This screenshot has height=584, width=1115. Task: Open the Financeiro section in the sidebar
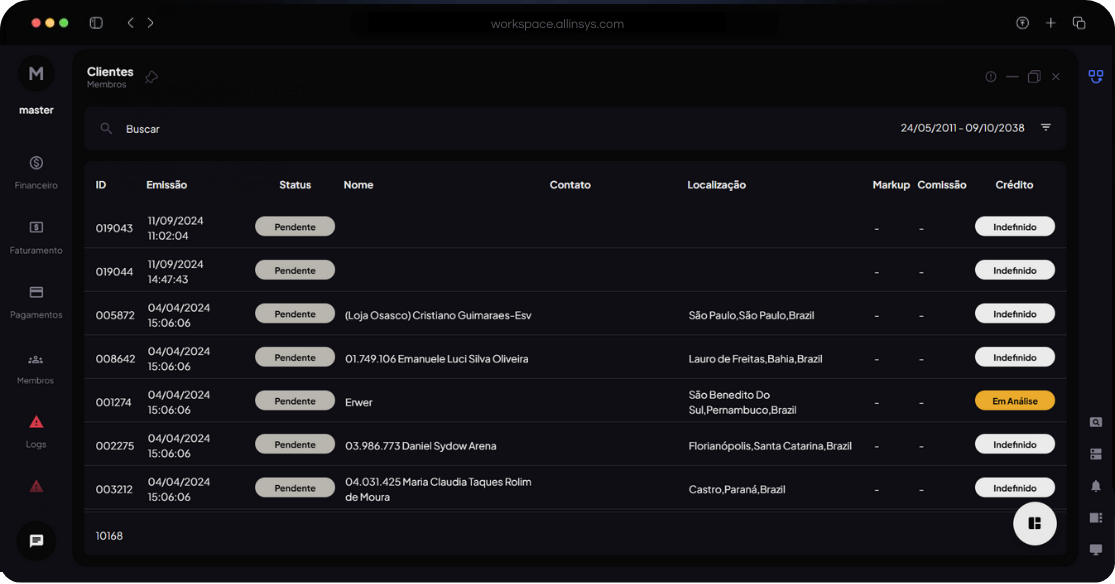(x=35, y=171)
